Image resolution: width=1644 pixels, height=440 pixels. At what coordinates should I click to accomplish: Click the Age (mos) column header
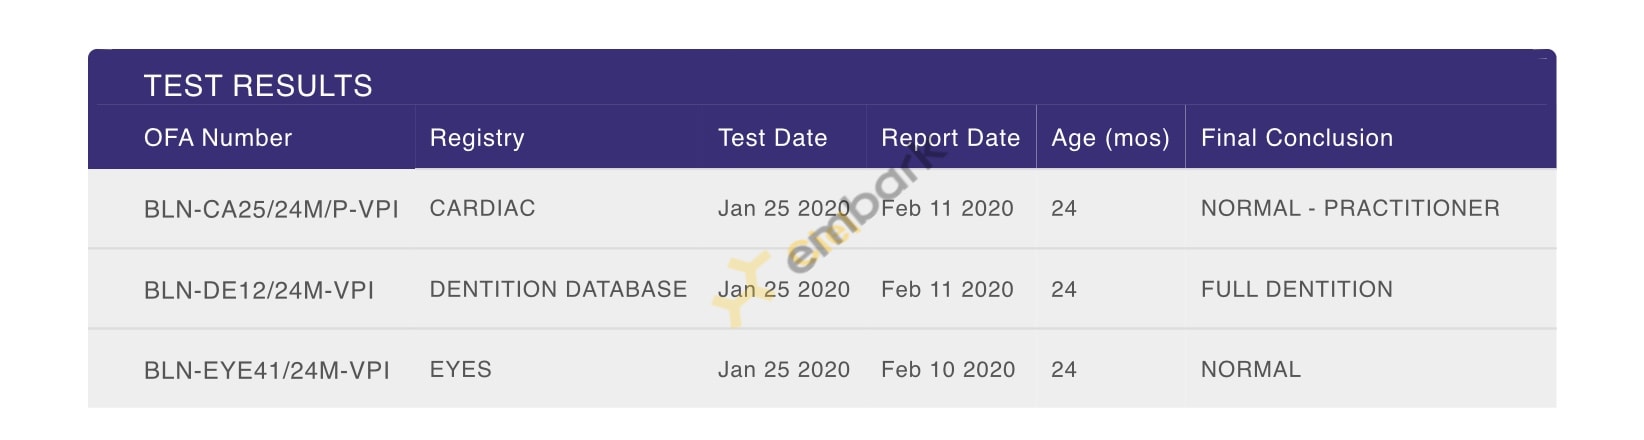pos(1110,138)
